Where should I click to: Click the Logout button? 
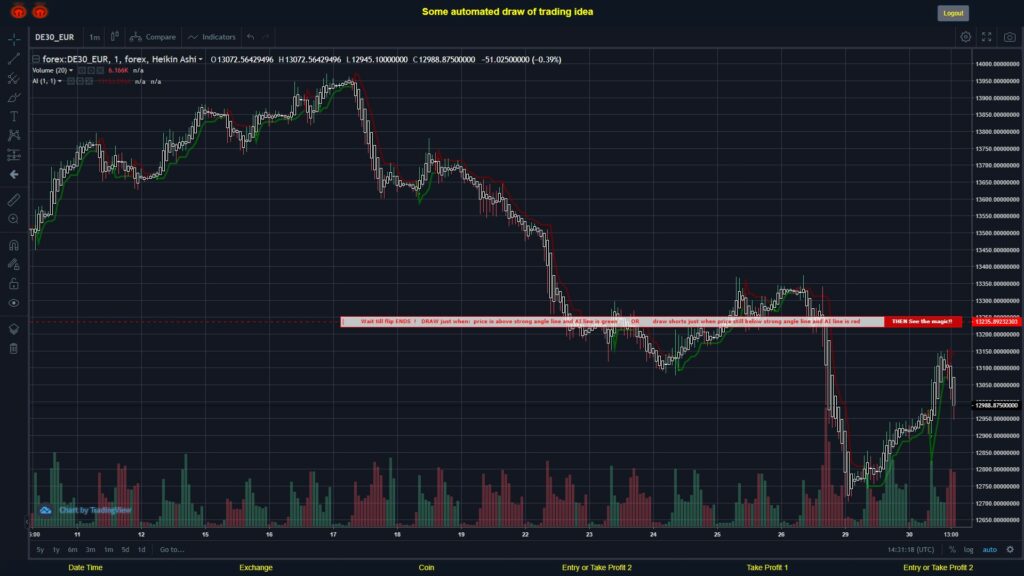click(953, 13)
